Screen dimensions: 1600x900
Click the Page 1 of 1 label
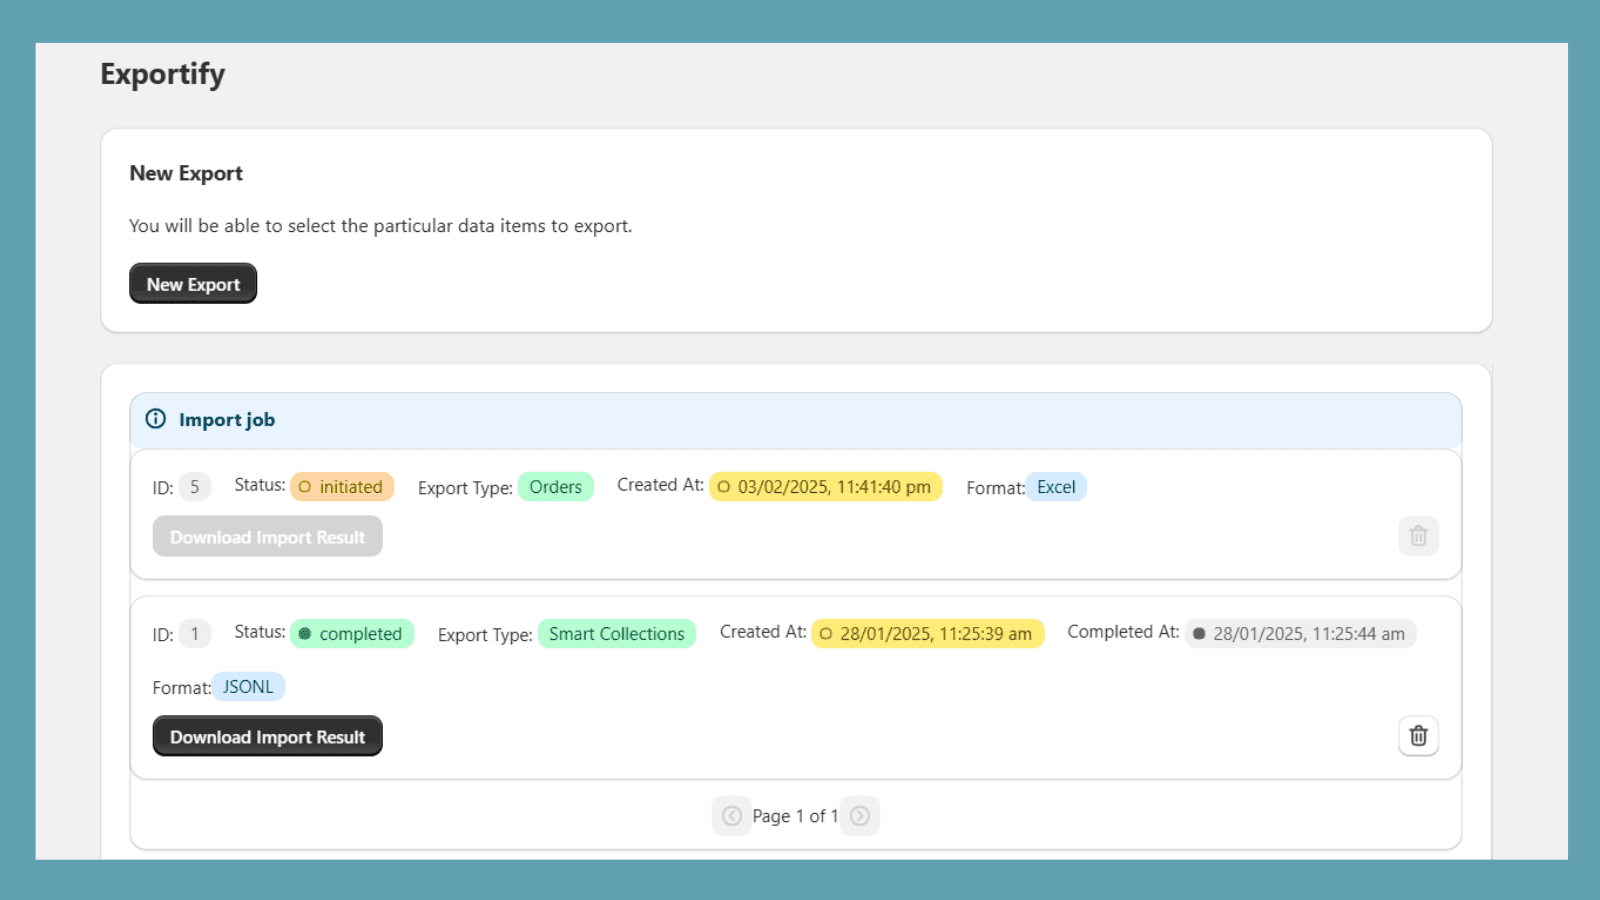click(x=796, y=815)
